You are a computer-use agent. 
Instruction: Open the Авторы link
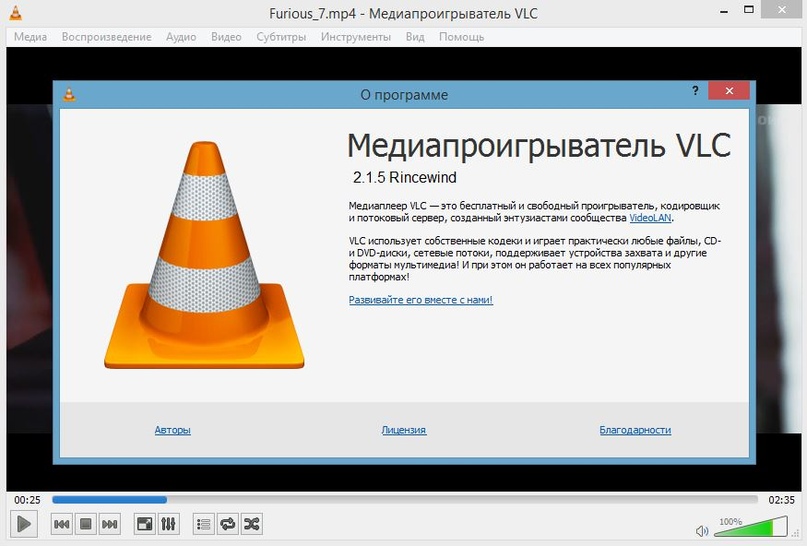[x=172, y=430]
